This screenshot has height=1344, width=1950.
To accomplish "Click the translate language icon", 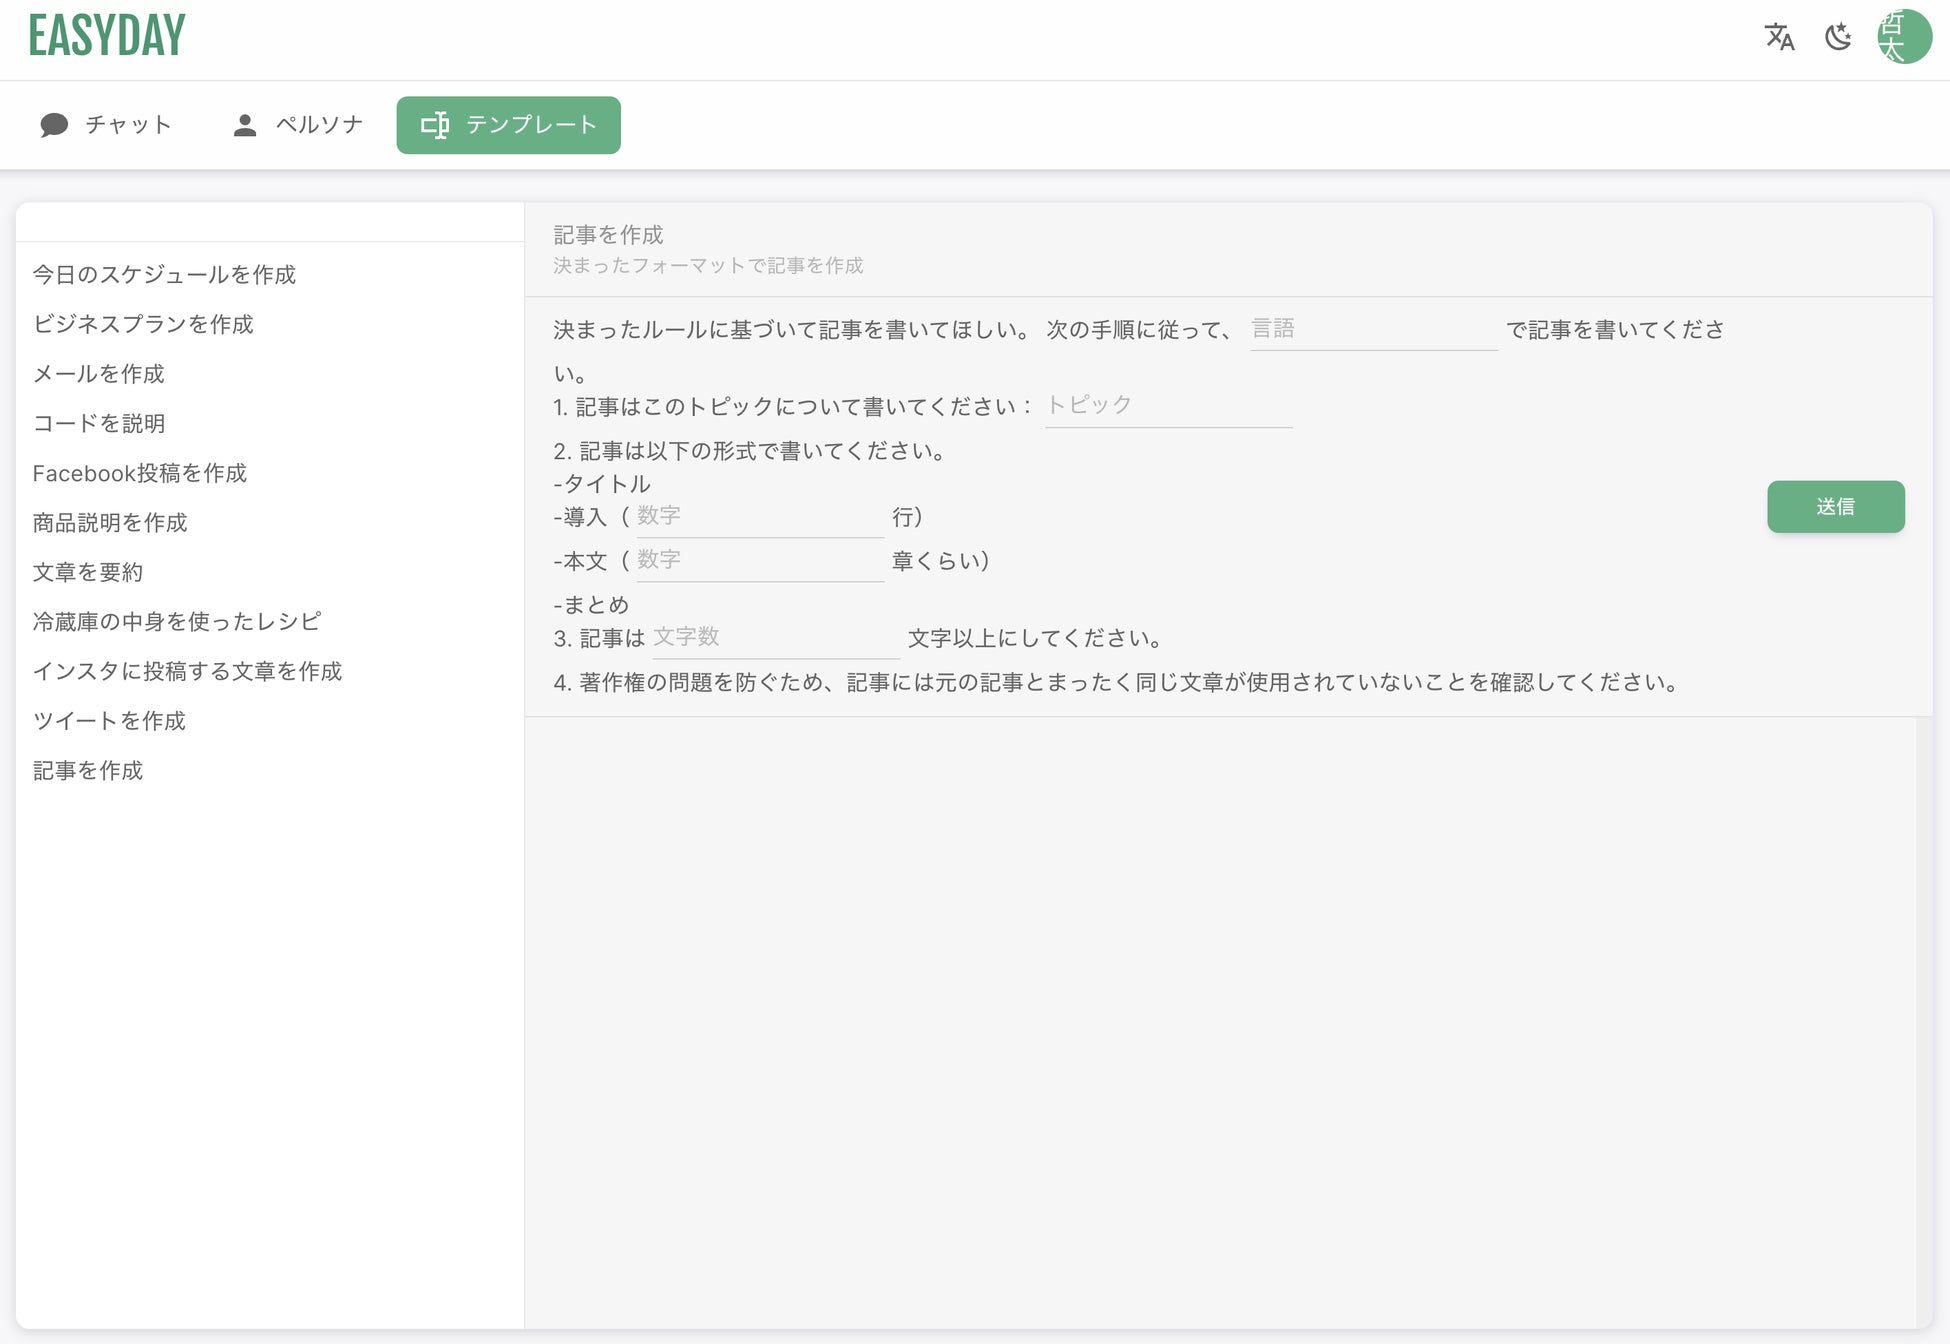I will [1779, 37].
